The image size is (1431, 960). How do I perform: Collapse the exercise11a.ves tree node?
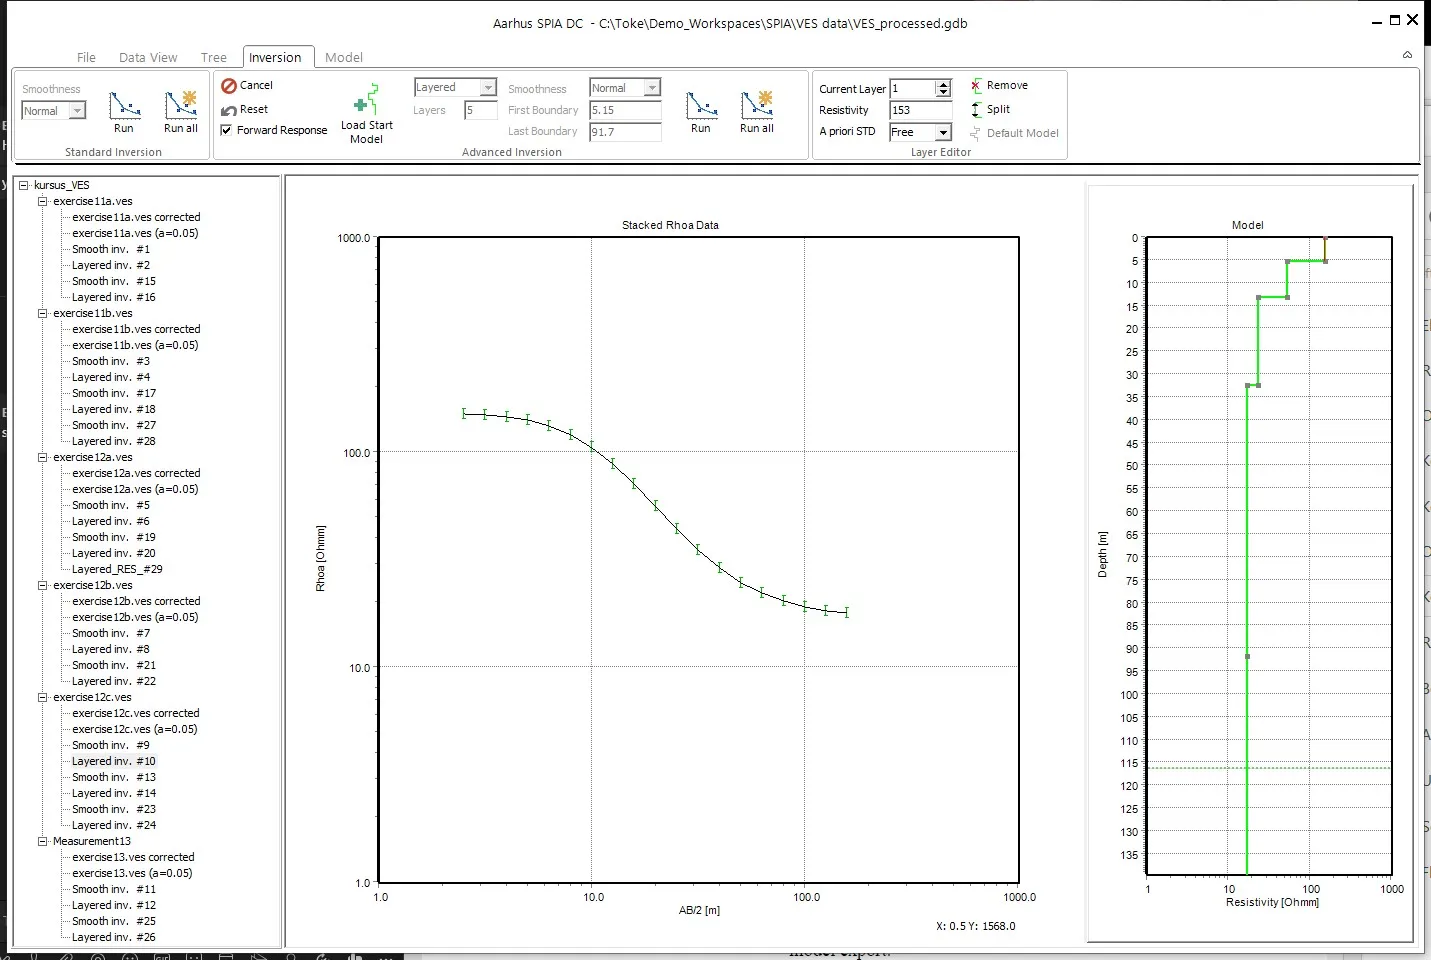[x=43, y=201]
